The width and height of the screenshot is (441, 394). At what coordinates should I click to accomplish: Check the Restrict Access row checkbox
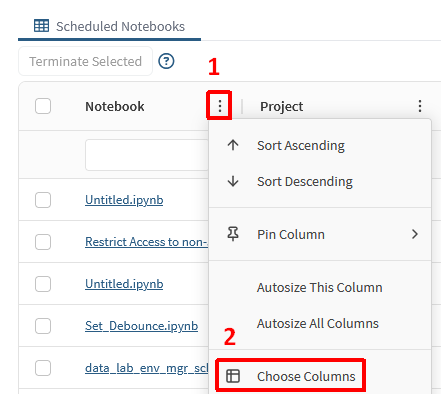coord(43,242)
